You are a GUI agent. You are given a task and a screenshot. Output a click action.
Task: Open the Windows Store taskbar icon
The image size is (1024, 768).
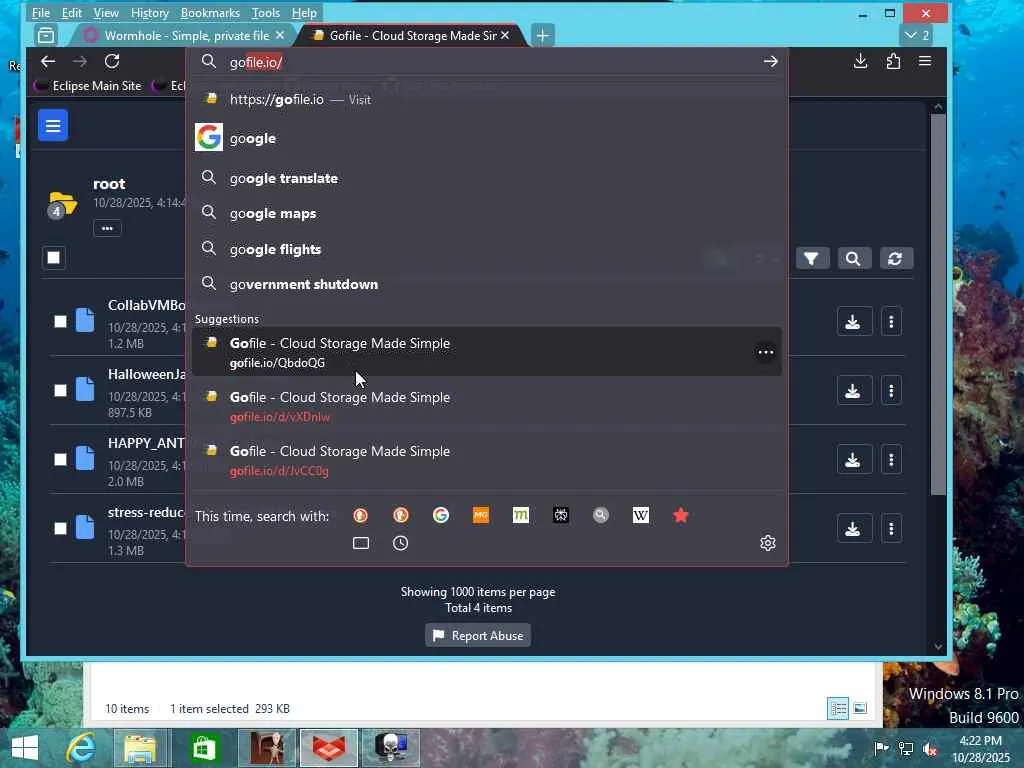203,748
